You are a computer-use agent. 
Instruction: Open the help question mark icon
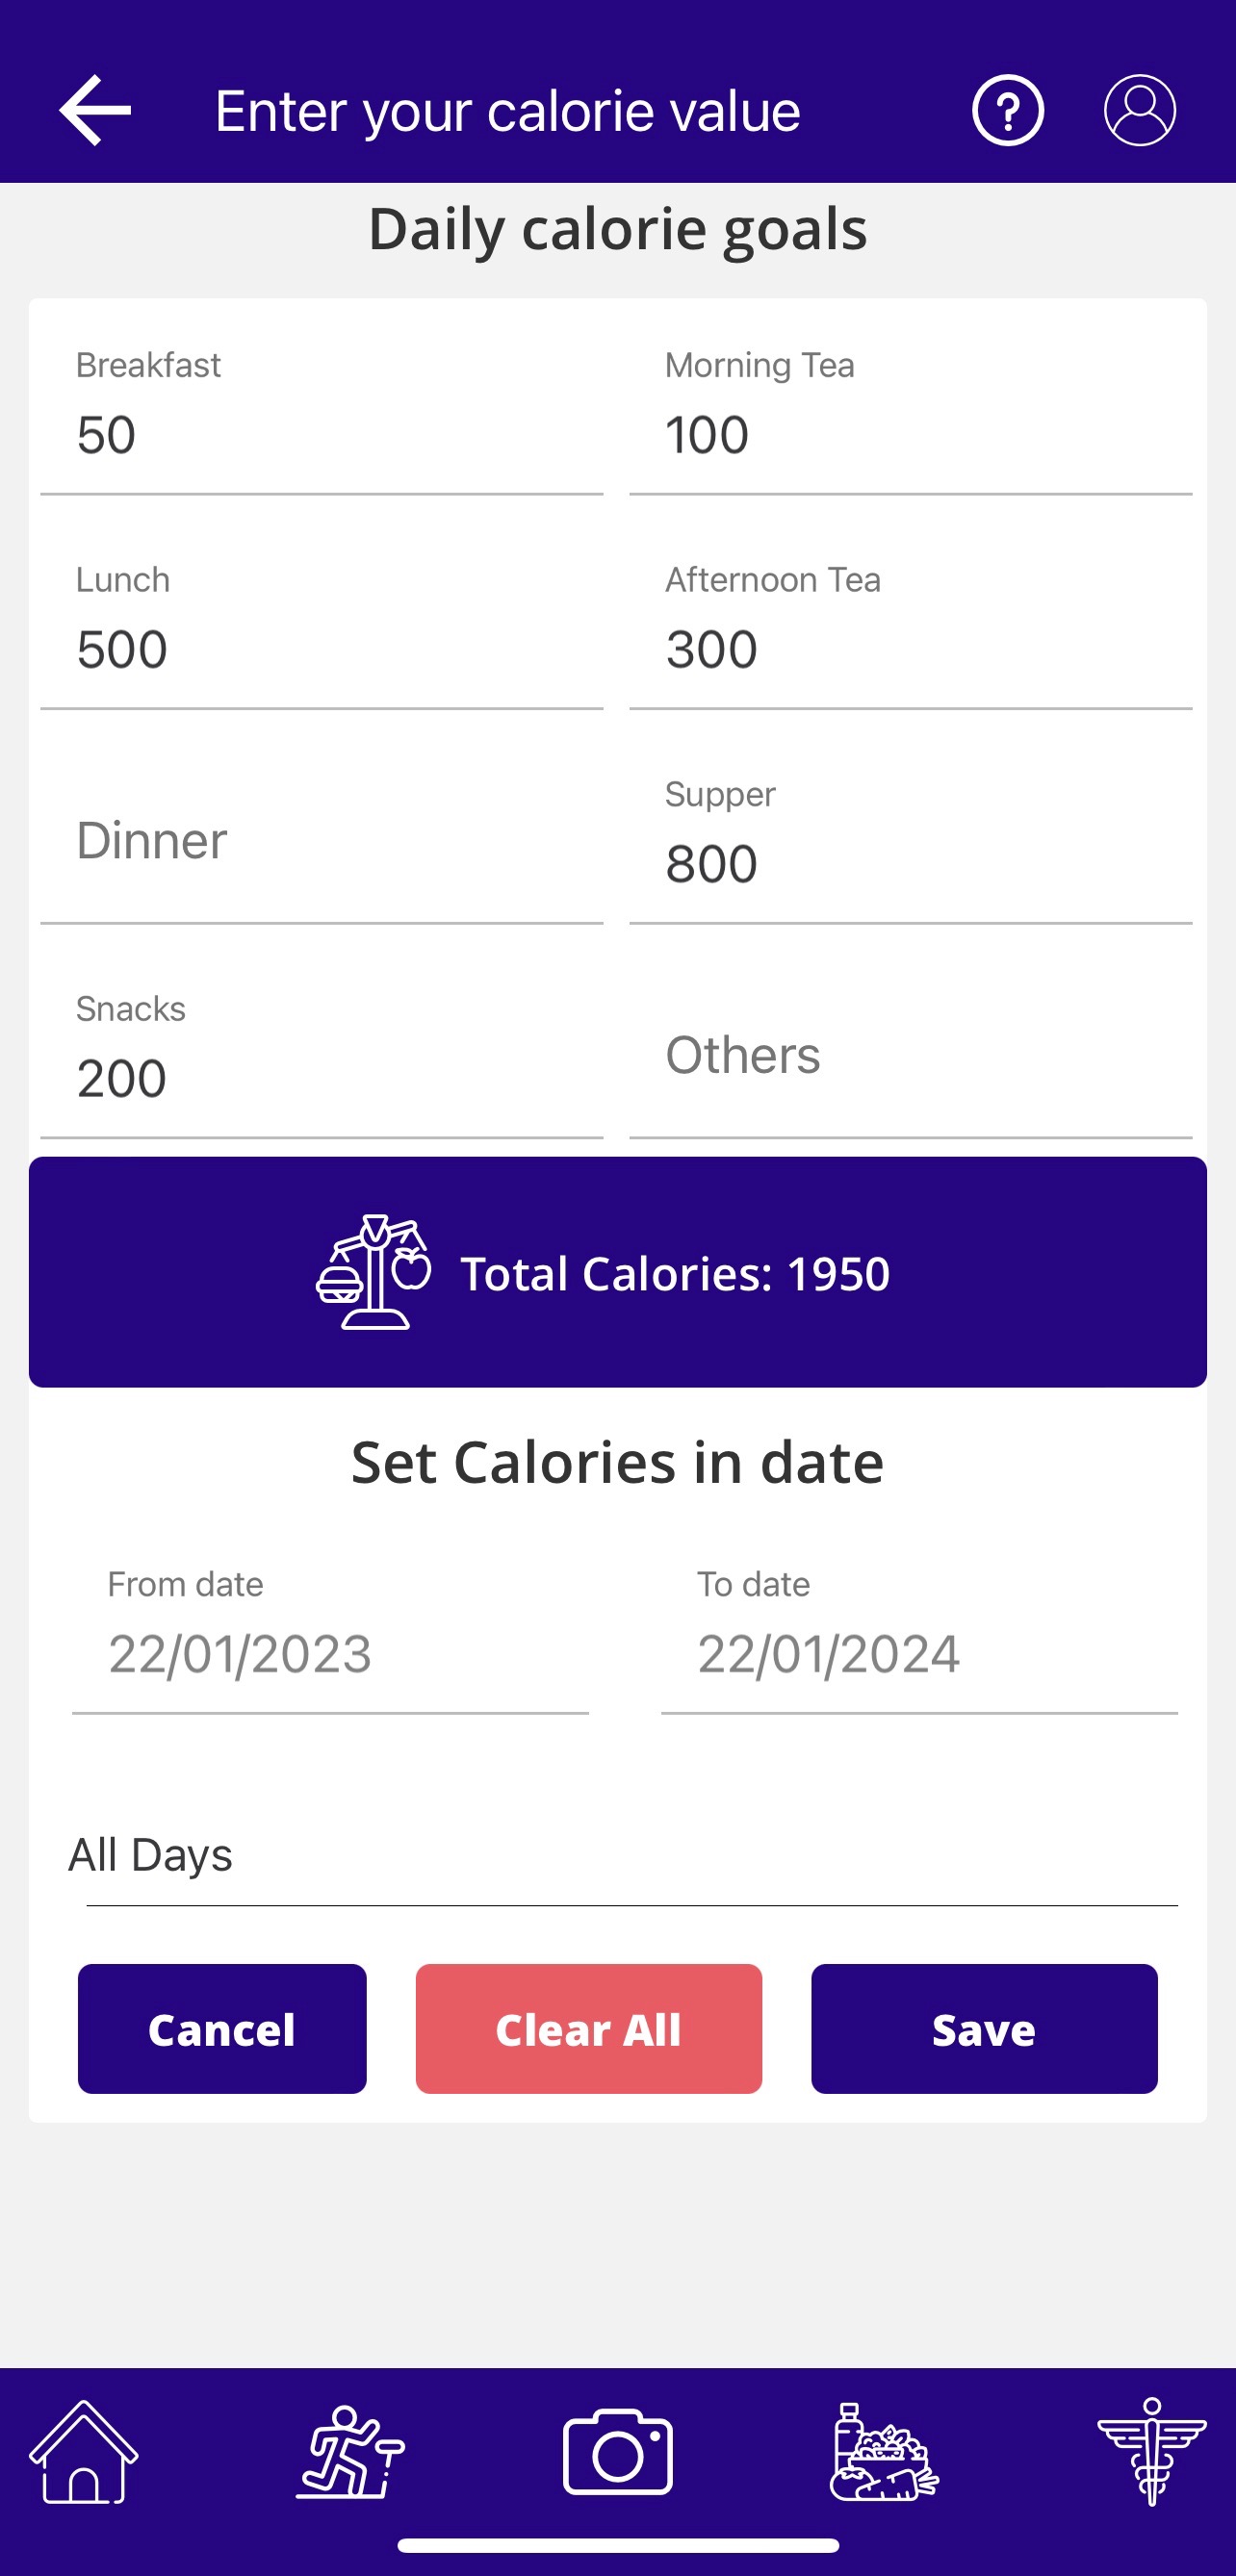coord(1007,110)
